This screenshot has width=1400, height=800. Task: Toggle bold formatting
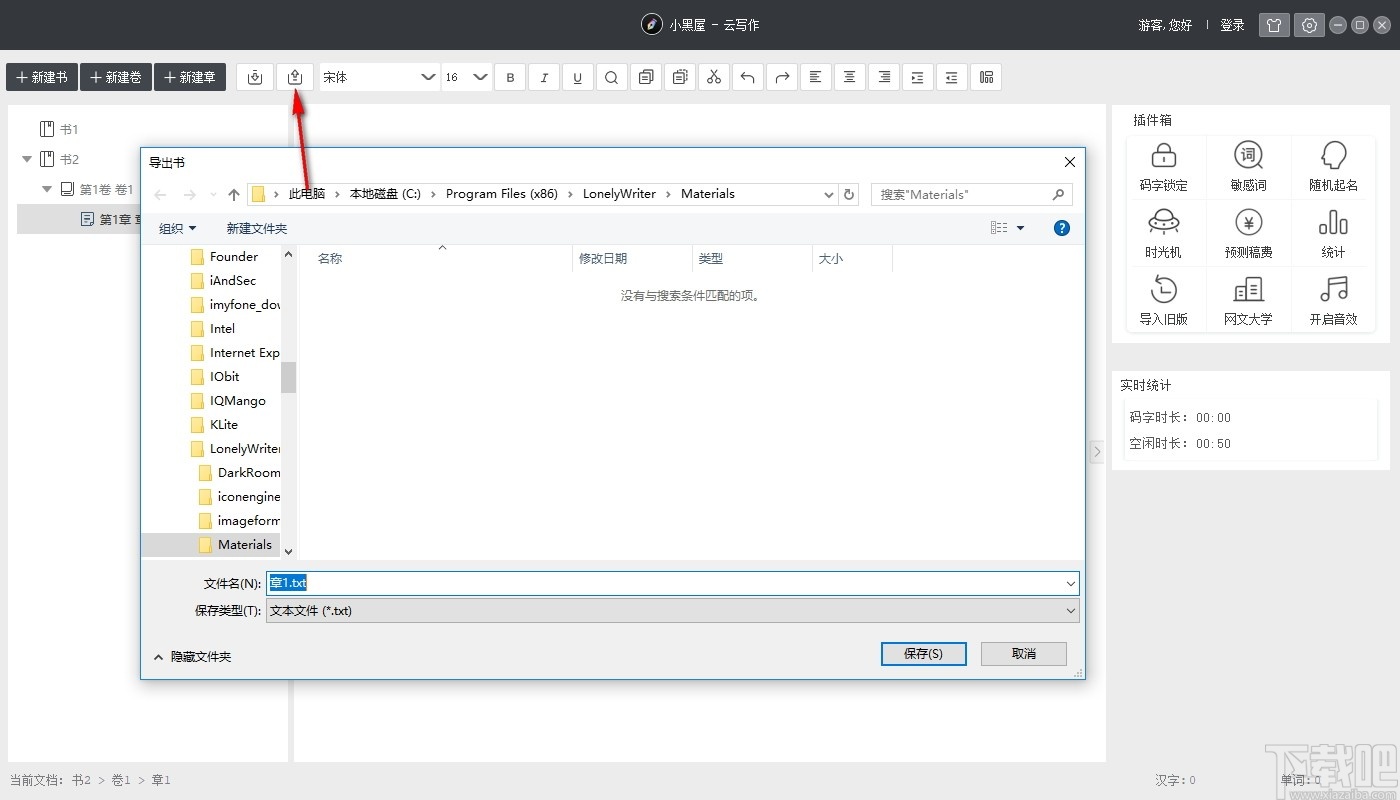click(510, 77)
